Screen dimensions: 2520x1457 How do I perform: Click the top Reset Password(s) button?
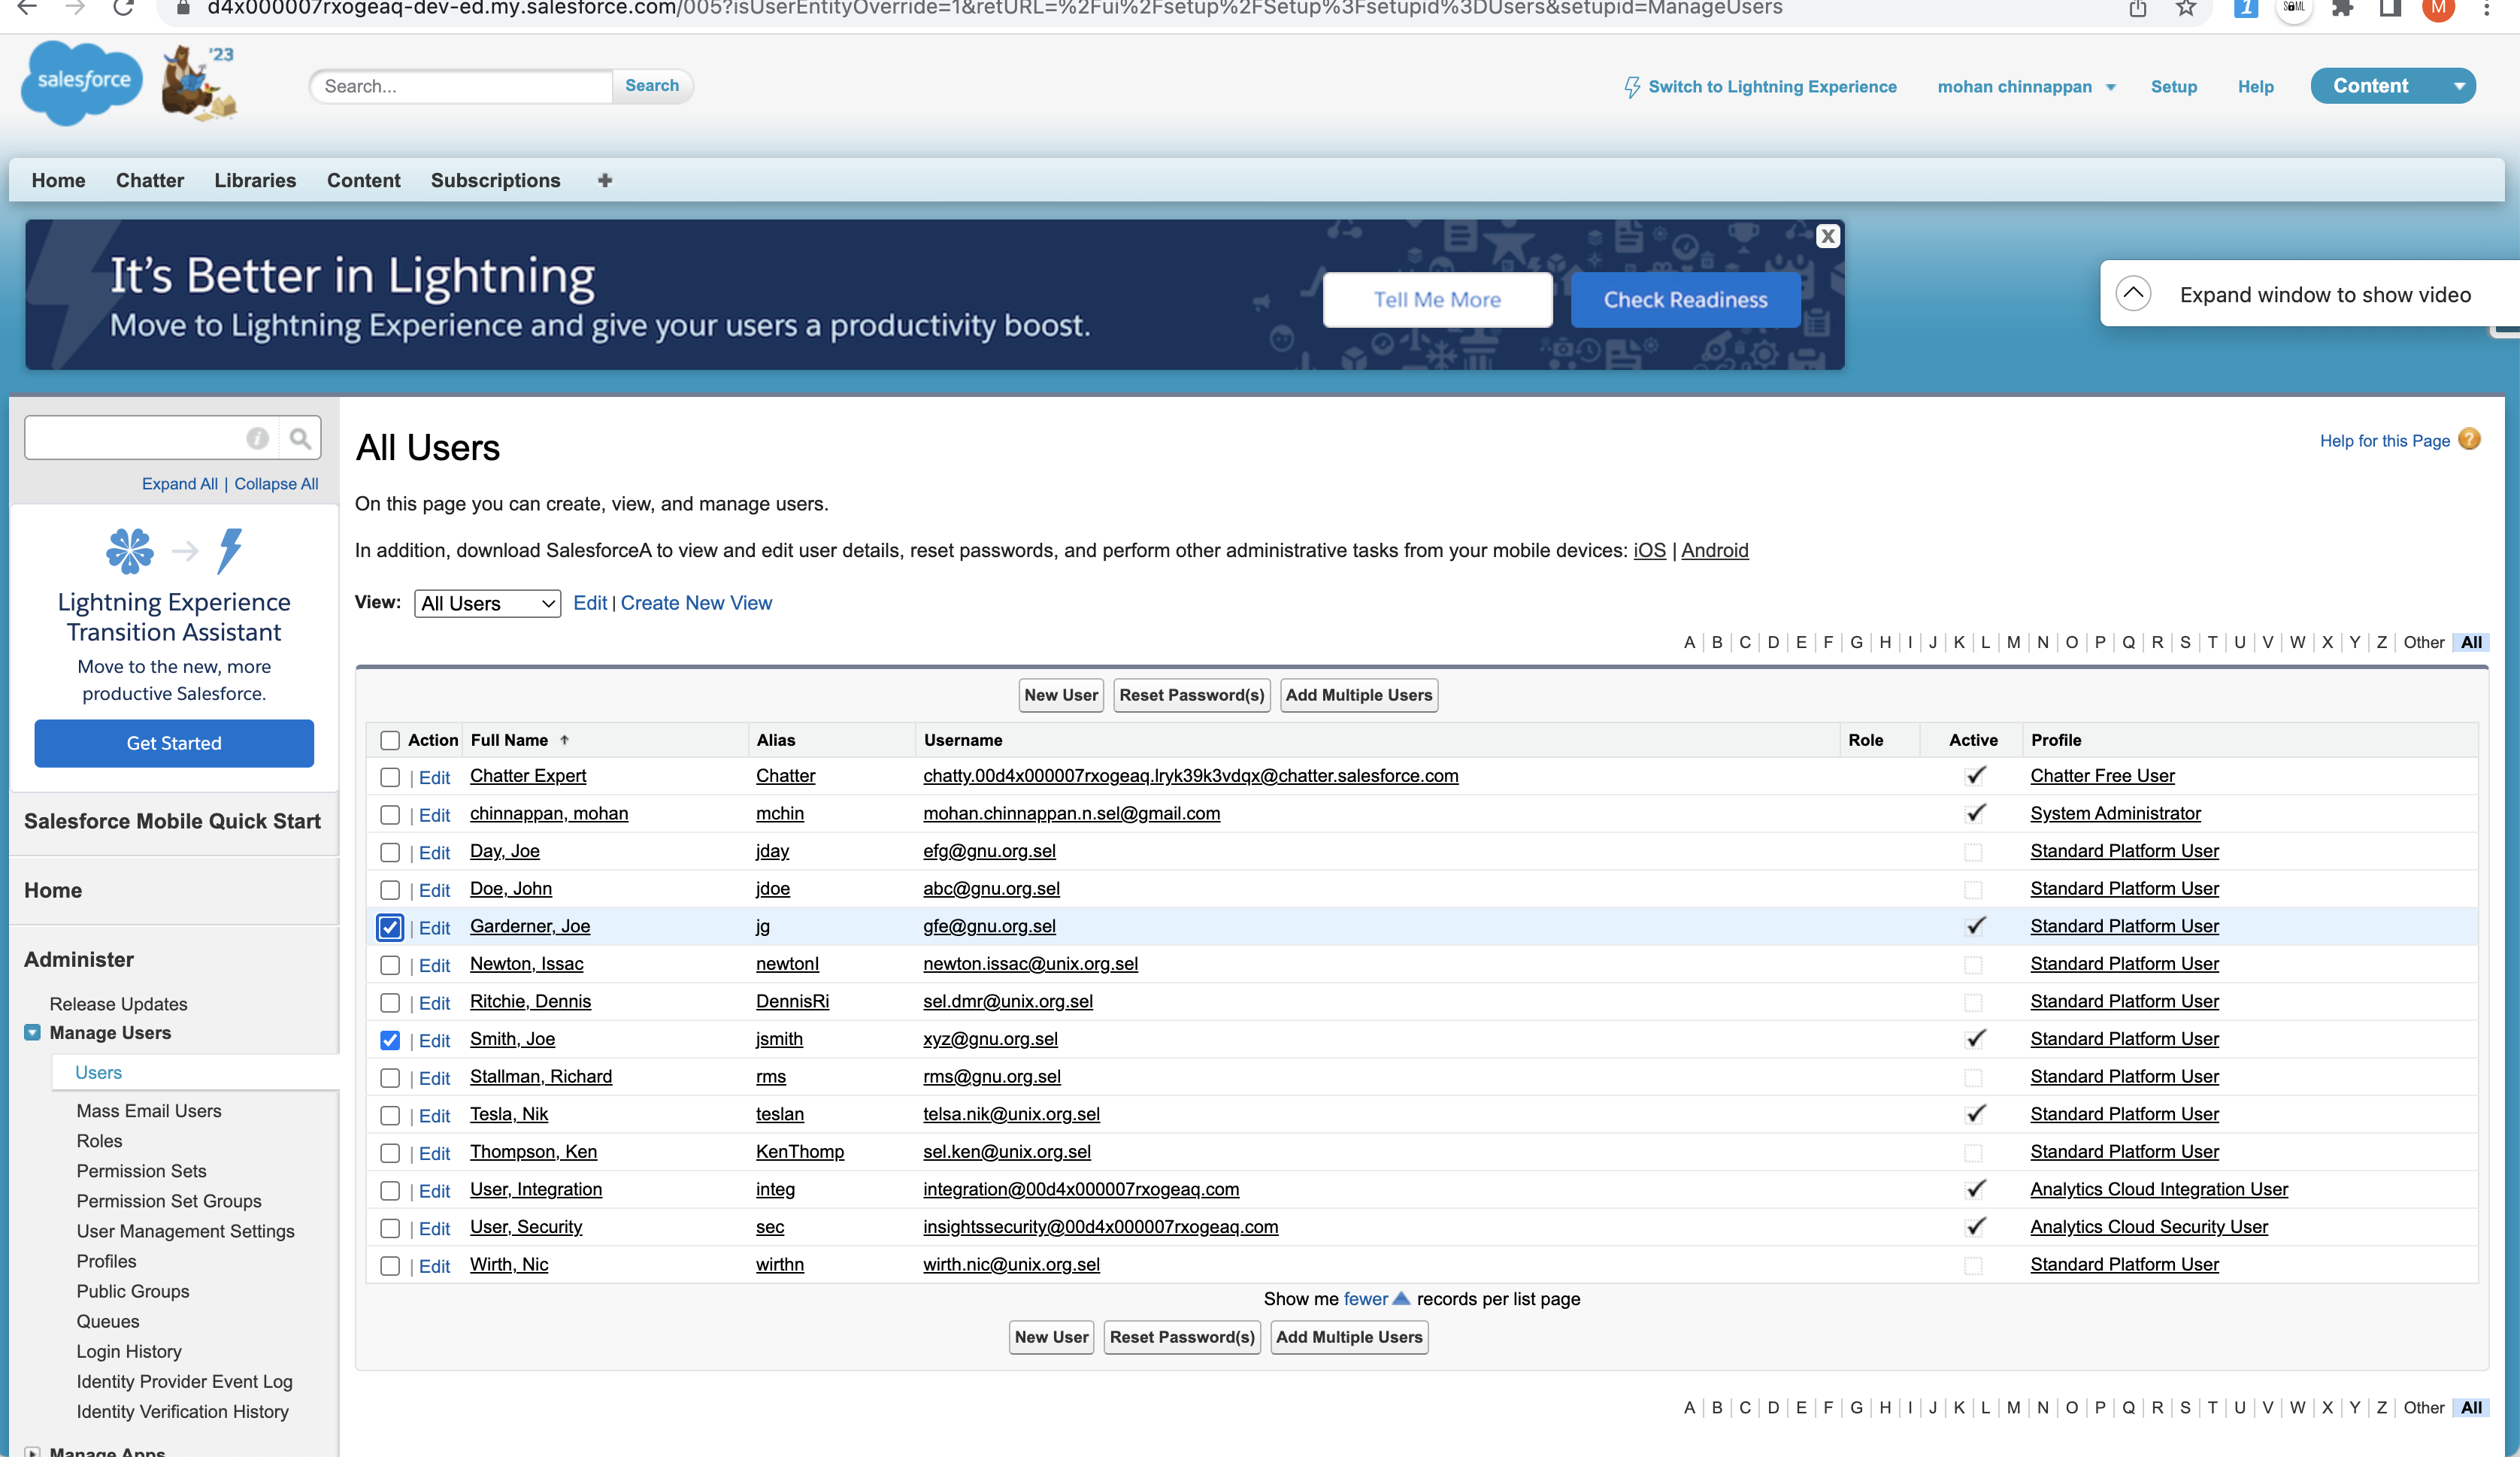(x=1192, y=695)
